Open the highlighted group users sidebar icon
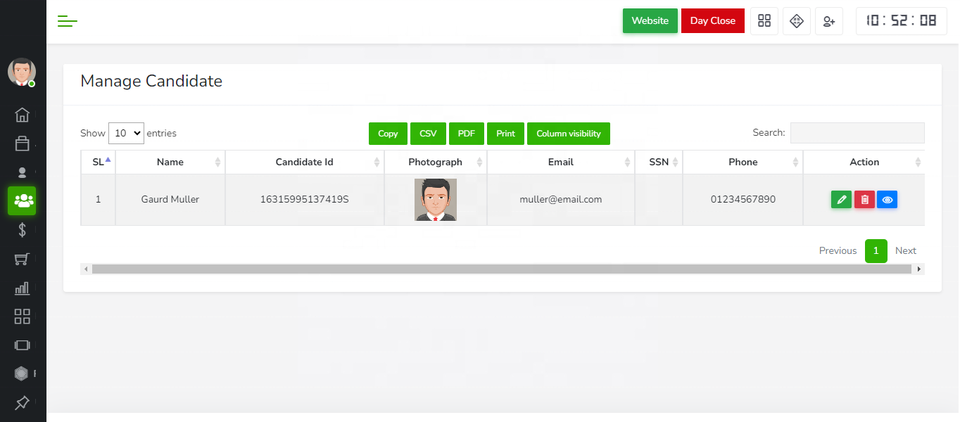The image size is (960, 422). tap(22, 200)
